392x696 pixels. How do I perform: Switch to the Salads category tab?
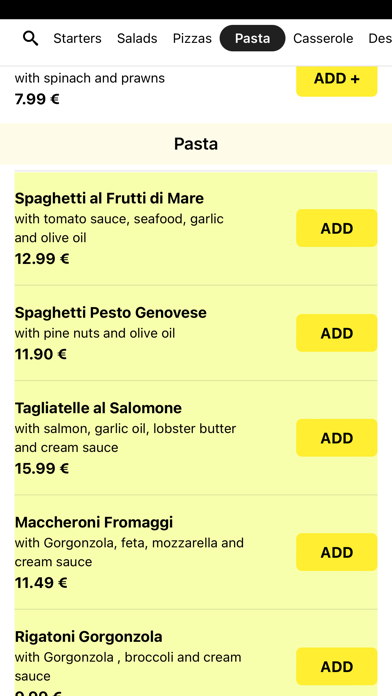coord(137,39)
